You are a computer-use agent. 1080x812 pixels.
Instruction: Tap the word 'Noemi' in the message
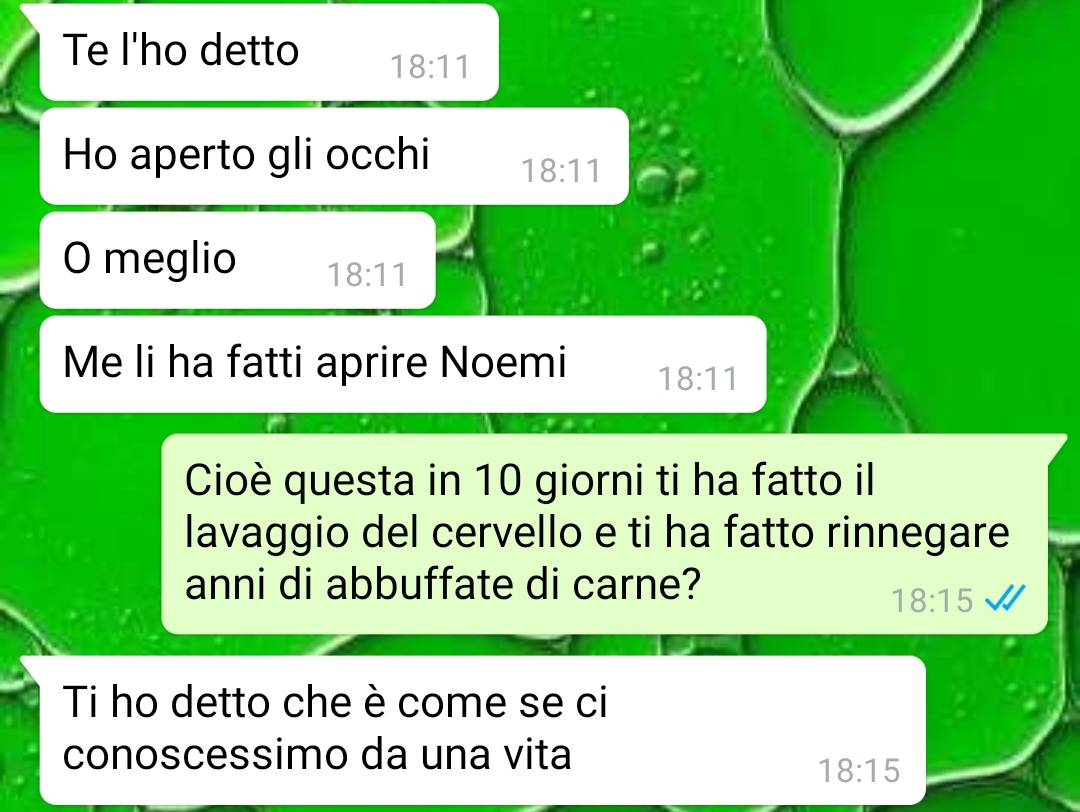(503, 362)
